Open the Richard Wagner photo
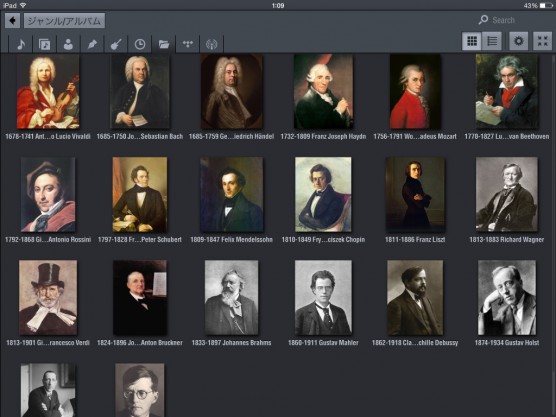The width and height of the screenshot is (556, 417). point(507,194)
